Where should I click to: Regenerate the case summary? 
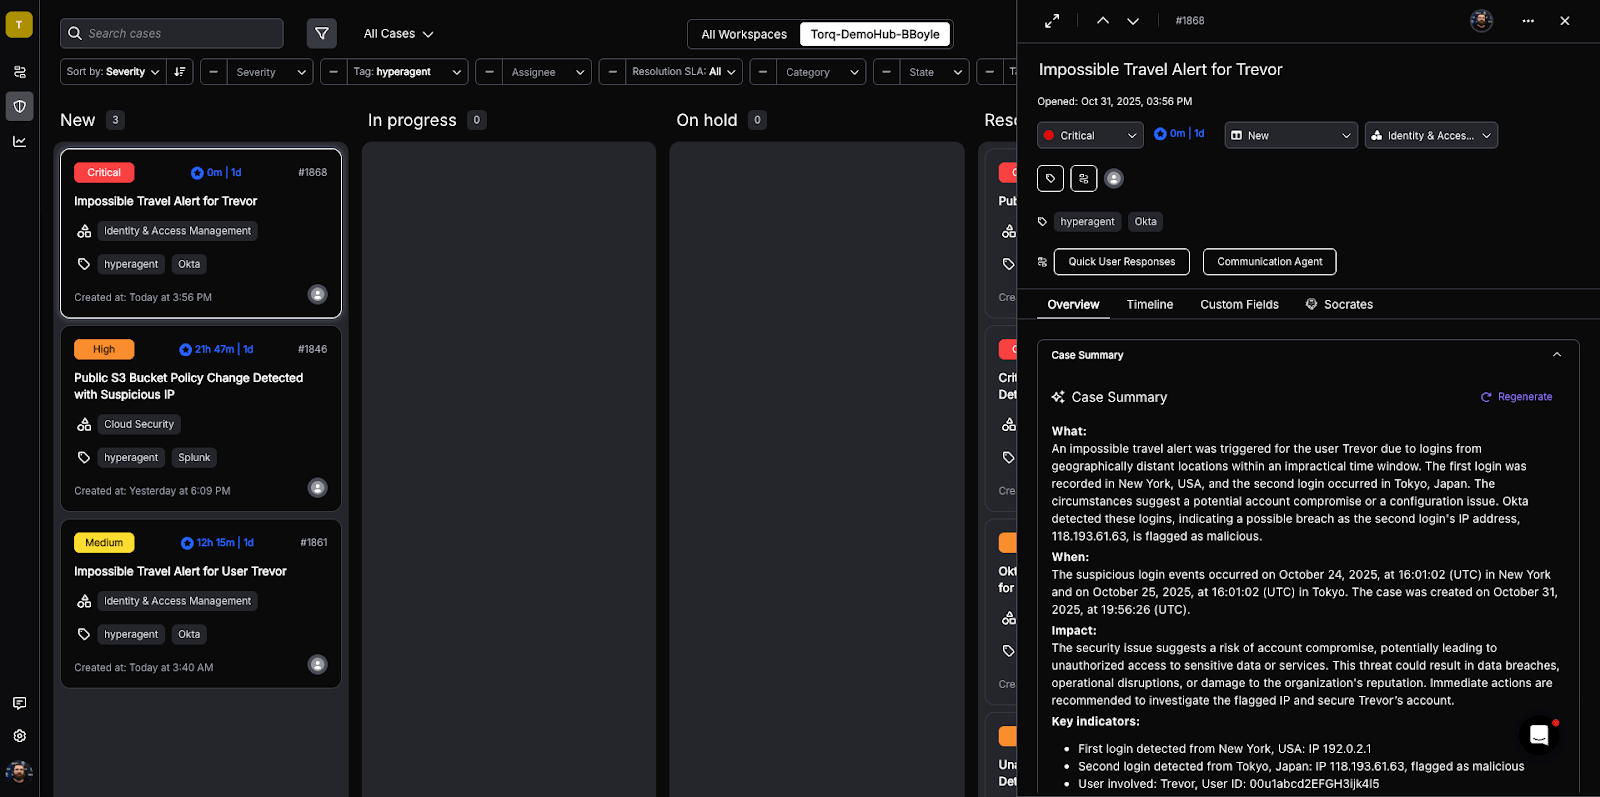[x=1516, y=397]
